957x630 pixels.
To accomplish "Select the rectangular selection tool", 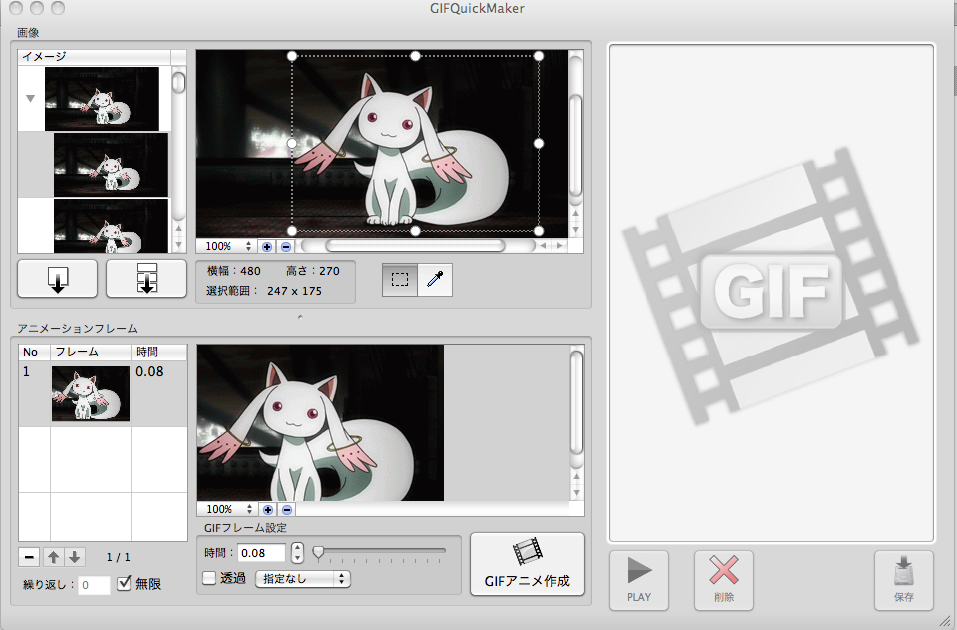I will point(400,280).
